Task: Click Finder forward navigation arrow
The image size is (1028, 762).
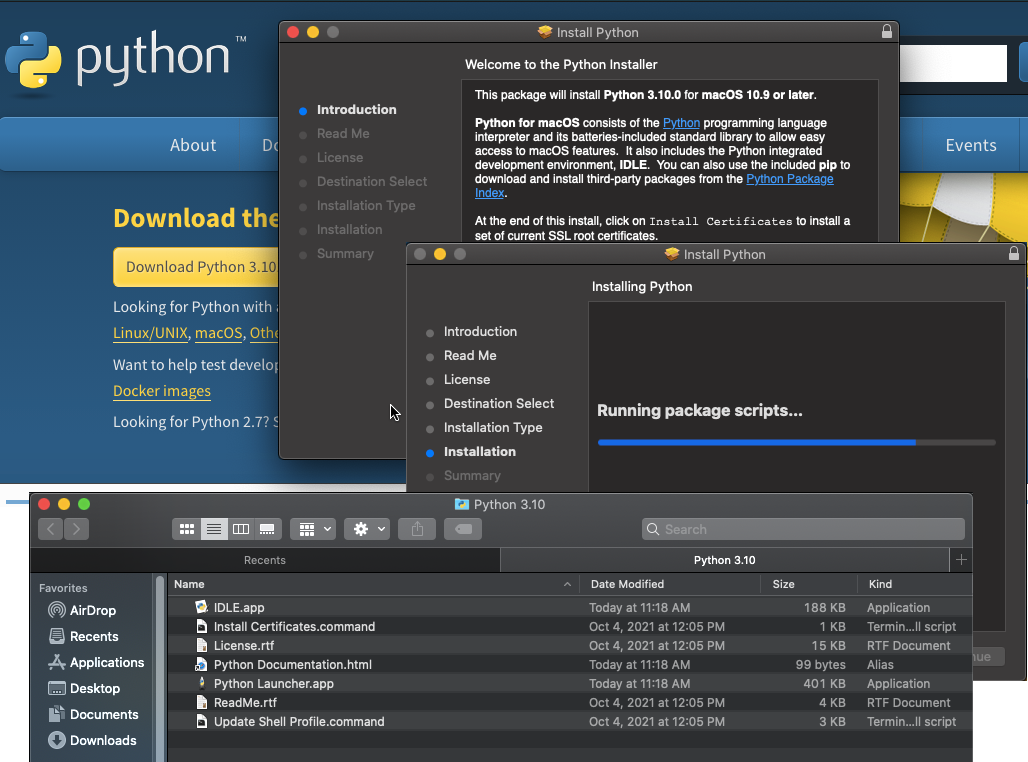Action: [x=76, y=529]
